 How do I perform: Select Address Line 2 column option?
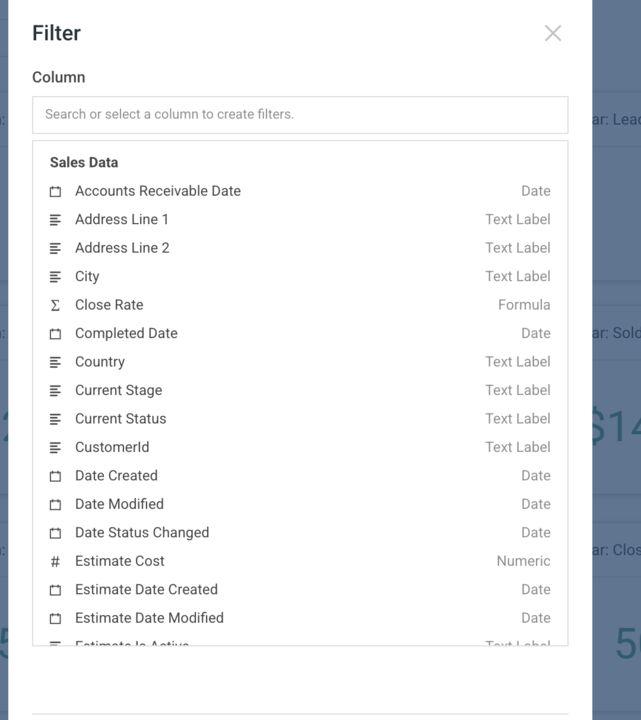pos(122,248)
